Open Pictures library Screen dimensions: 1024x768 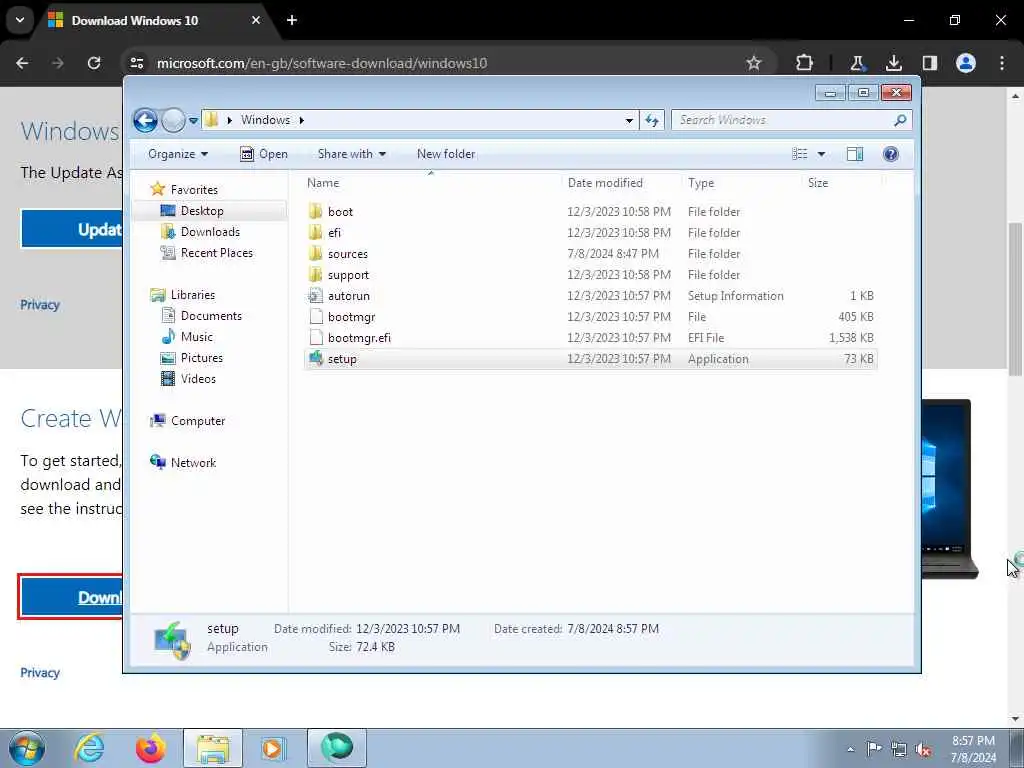coord(202,358)
